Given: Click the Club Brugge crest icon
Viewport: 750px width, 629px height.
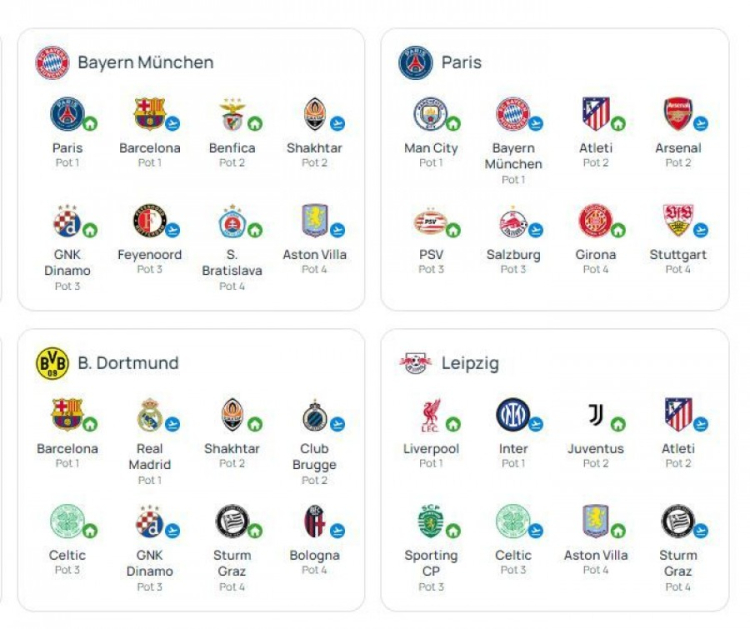Looking at the screenshot, I should point(314,415).
